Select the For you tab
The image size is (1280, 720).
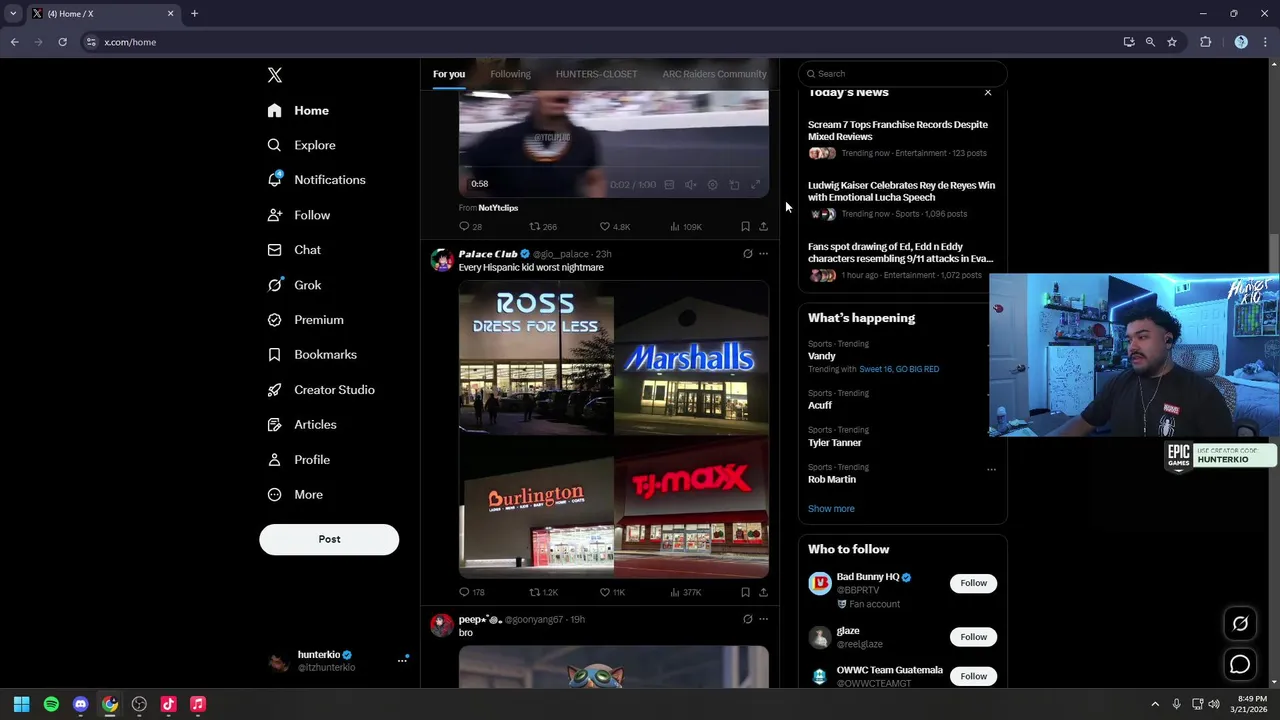(449, 74)
